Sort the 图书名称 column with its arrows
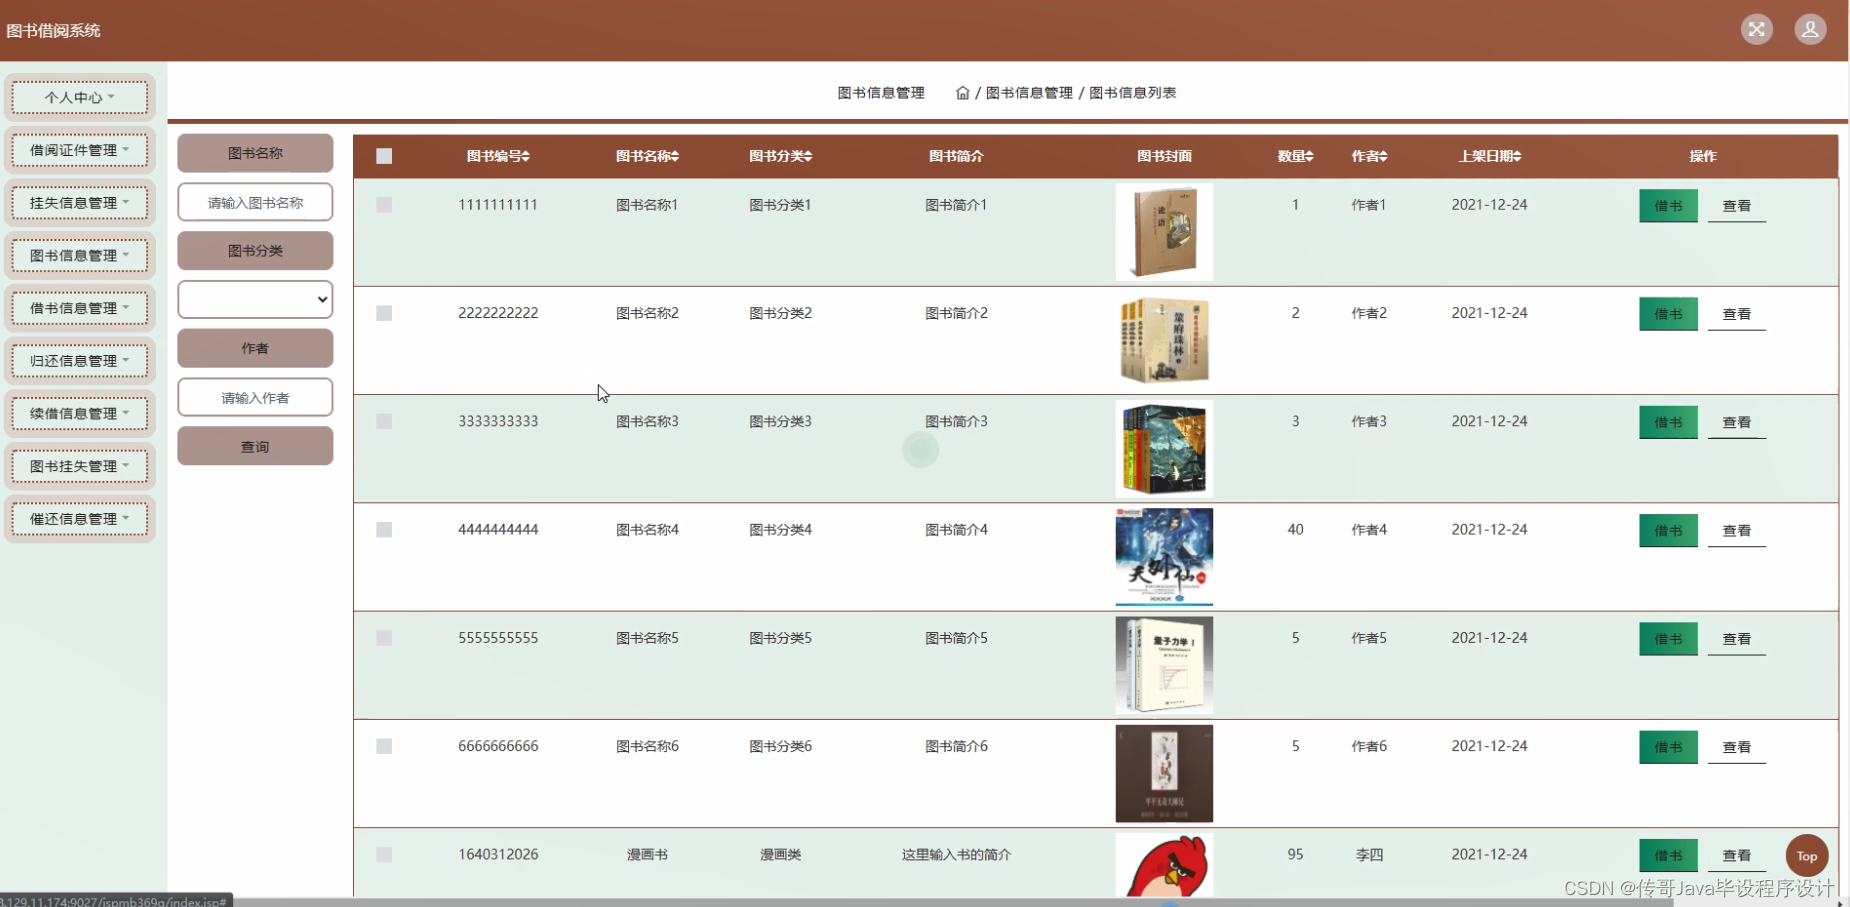The image size is (1850, 907). click(x=674, y=156)
